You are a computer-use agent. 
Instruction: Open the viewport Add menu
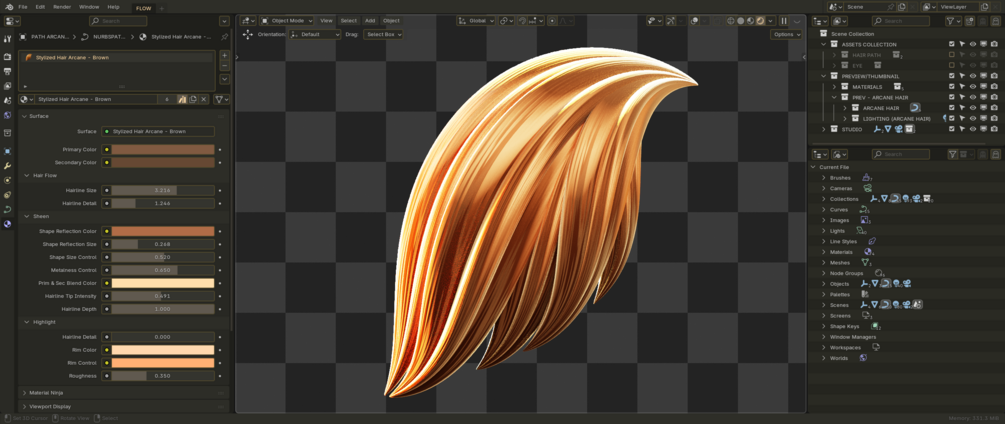(x=370, y=20)
